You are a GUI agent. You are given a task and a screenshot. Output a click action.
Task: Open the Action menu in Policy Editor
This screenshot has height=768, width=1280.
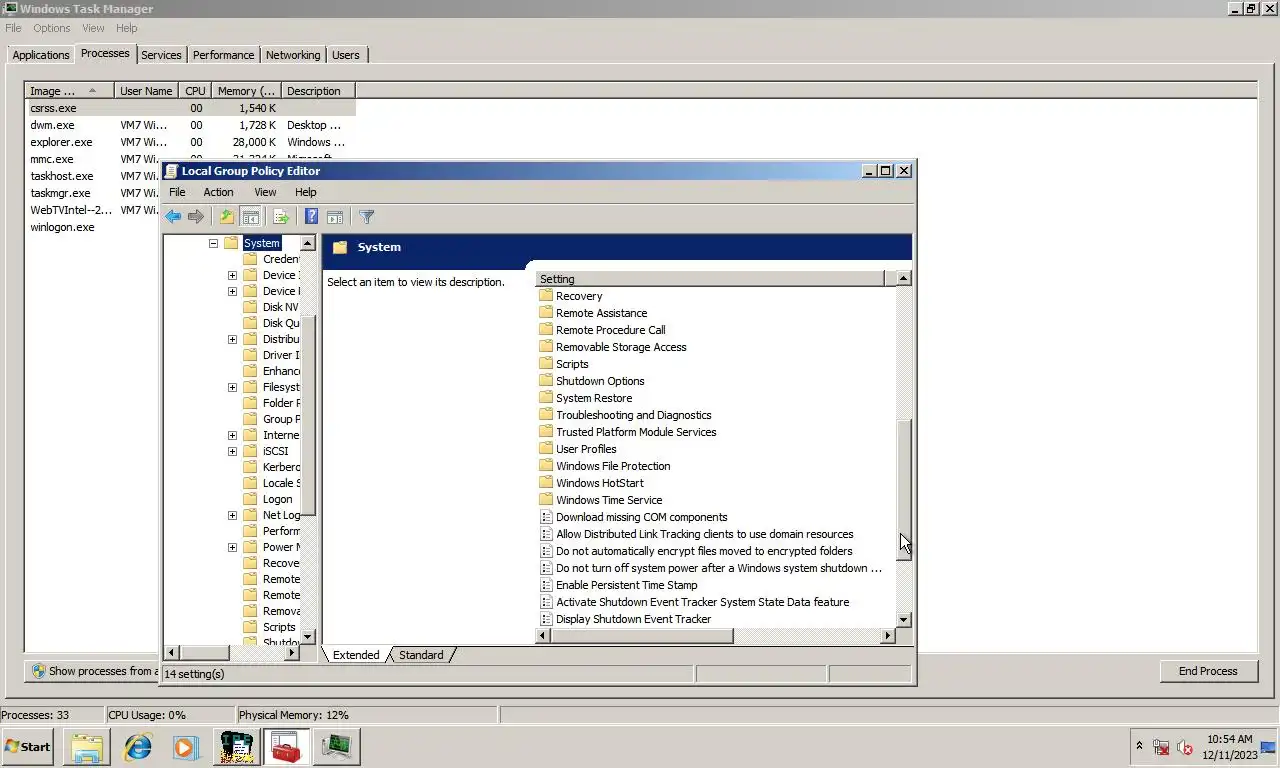218,192
